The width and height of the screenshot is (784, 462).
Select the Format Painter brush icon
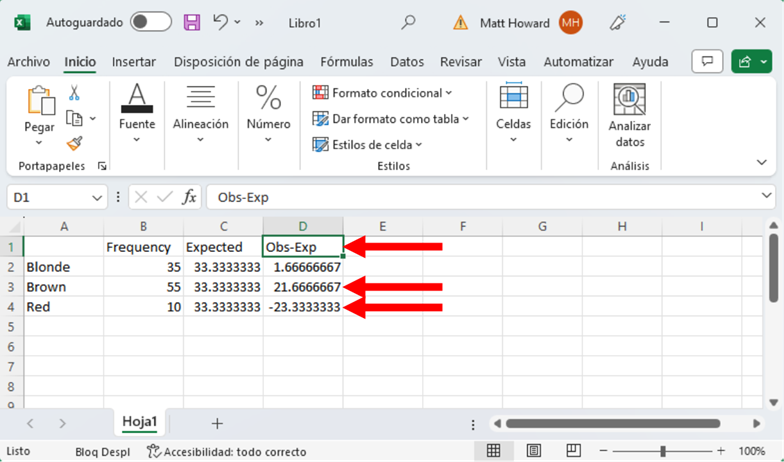tap(74, 143)
